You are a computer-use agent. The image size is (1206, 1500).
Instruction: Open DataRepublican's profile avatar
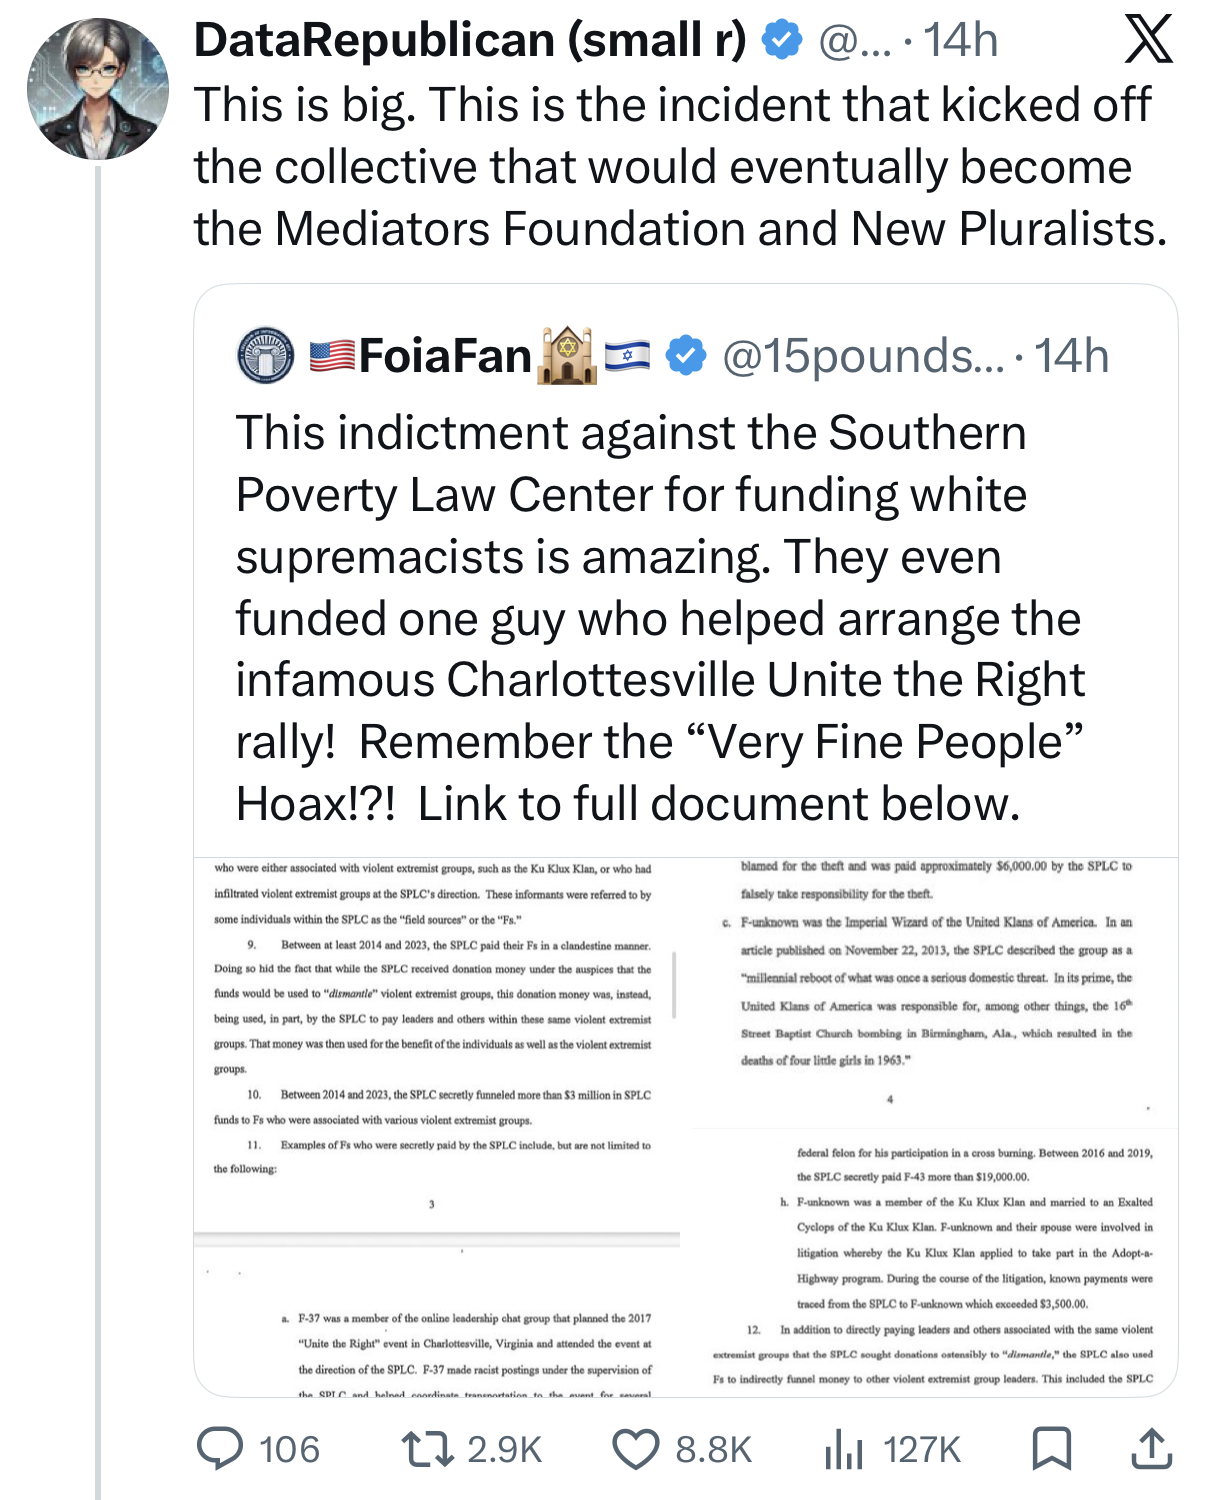tap(98, 89)
